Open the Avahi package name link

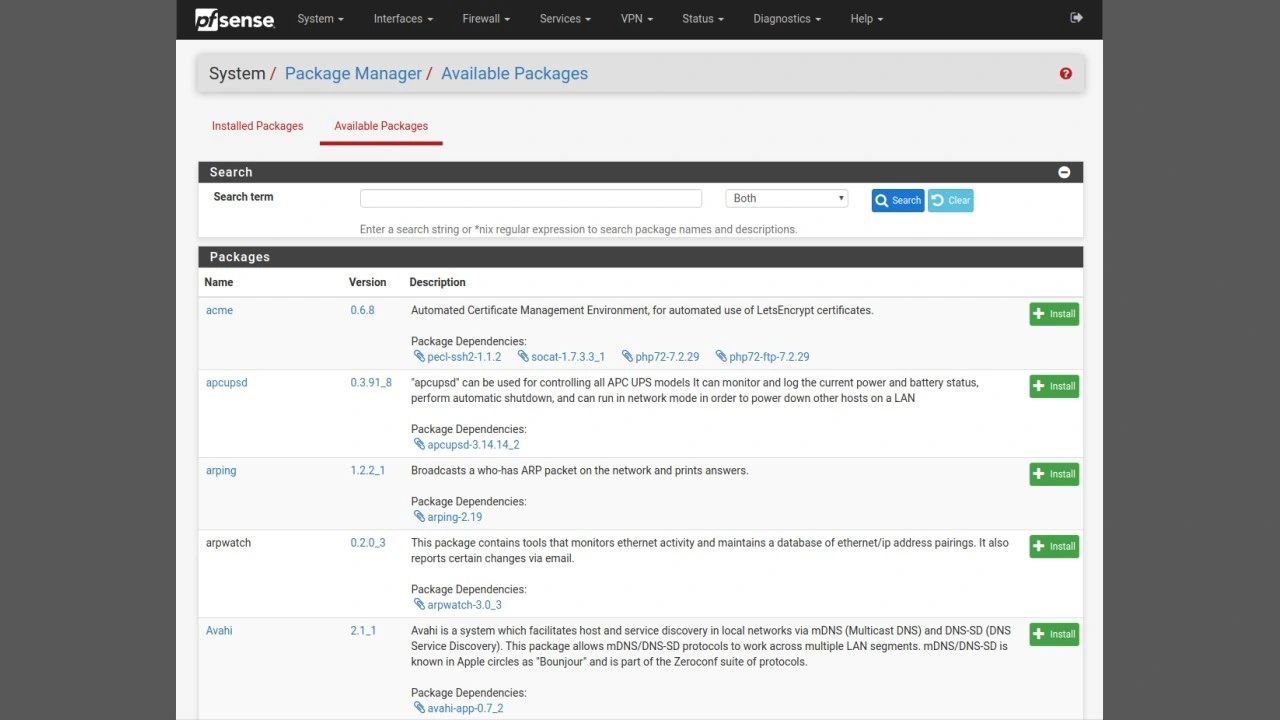(x=219, y=630)
